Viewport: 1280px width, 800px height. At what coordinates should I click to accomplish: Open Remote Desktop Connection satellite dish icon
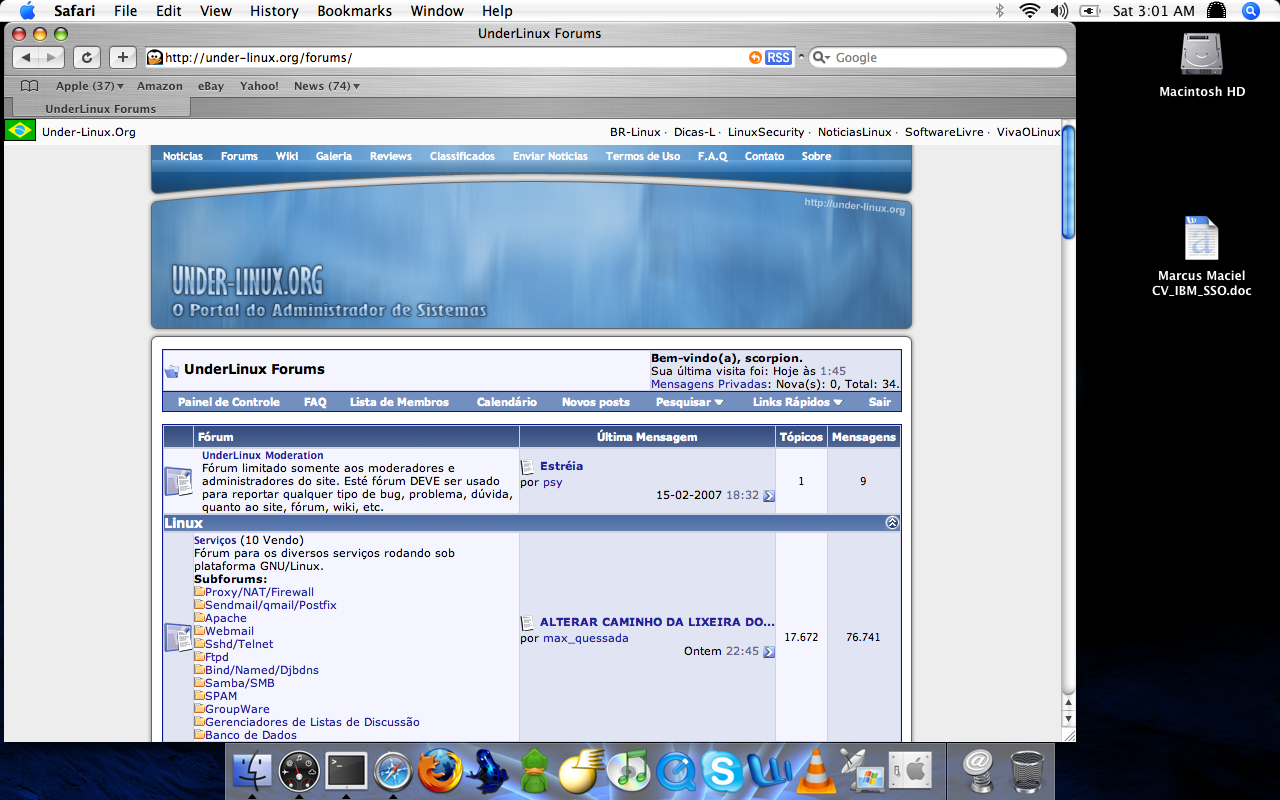862,771
